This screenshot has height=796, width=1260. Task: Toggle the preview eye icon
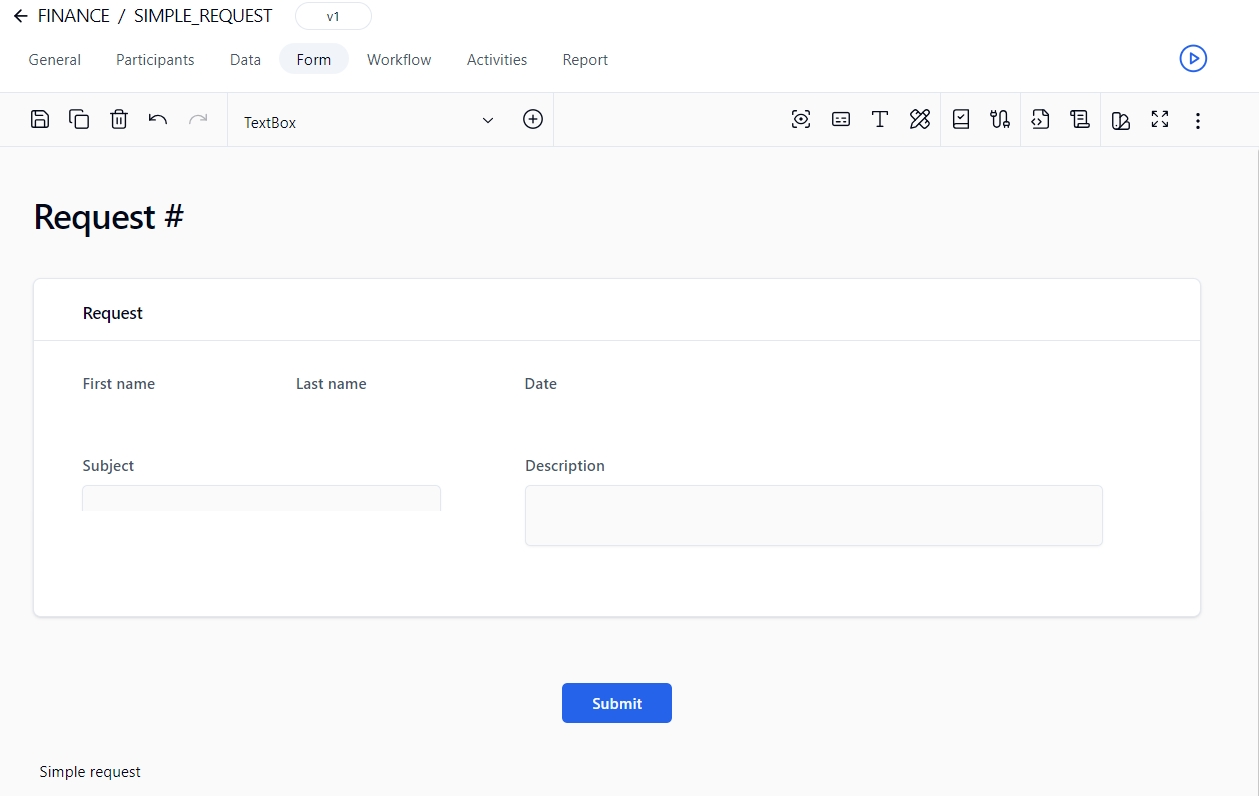pos(801,120)
